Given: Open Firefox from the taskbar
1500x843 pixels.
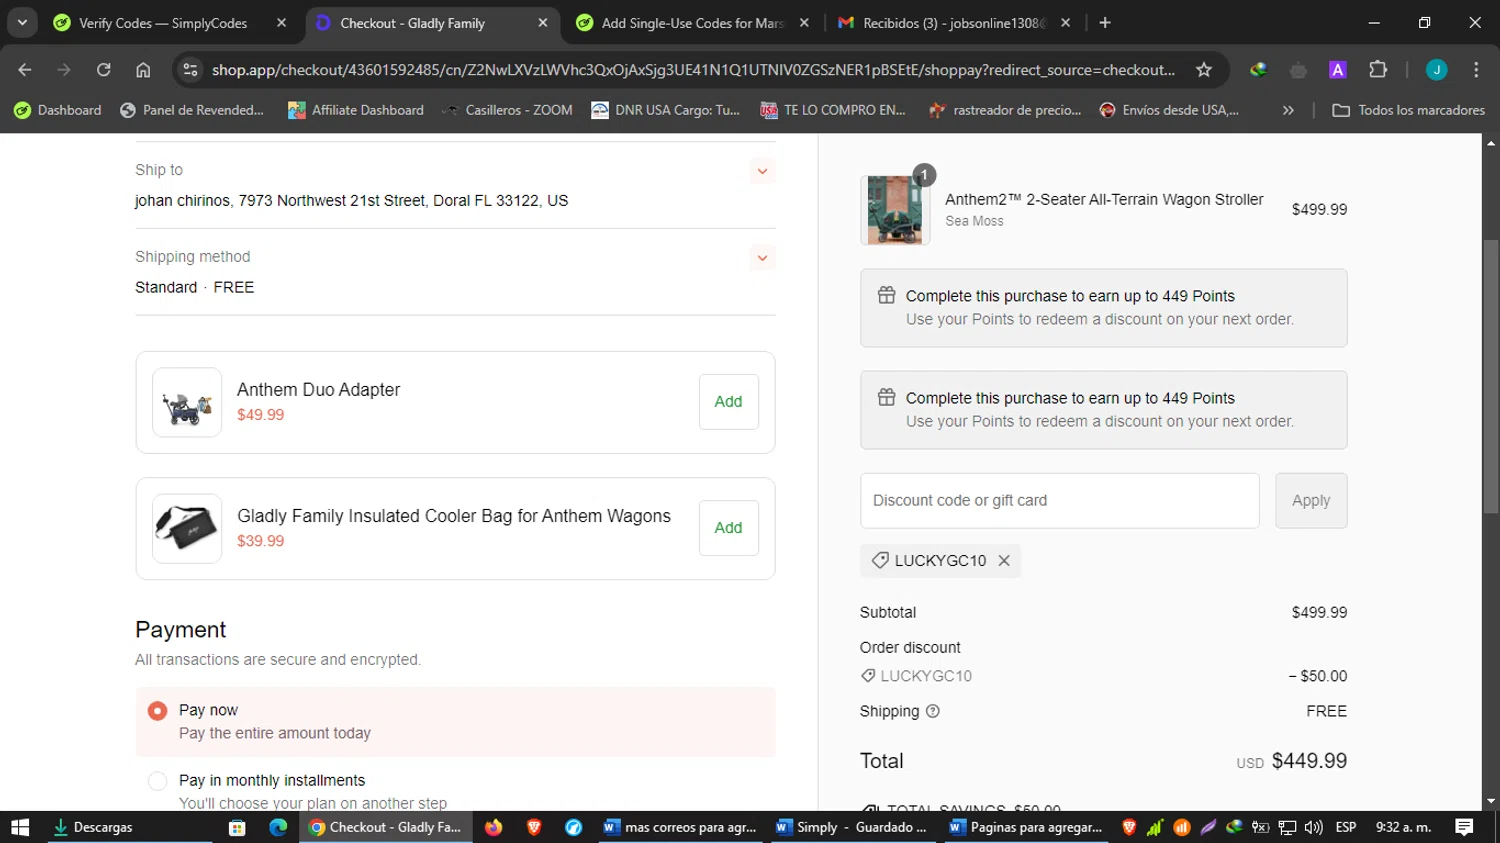Looking at the screenshot, I should (493, 827).
